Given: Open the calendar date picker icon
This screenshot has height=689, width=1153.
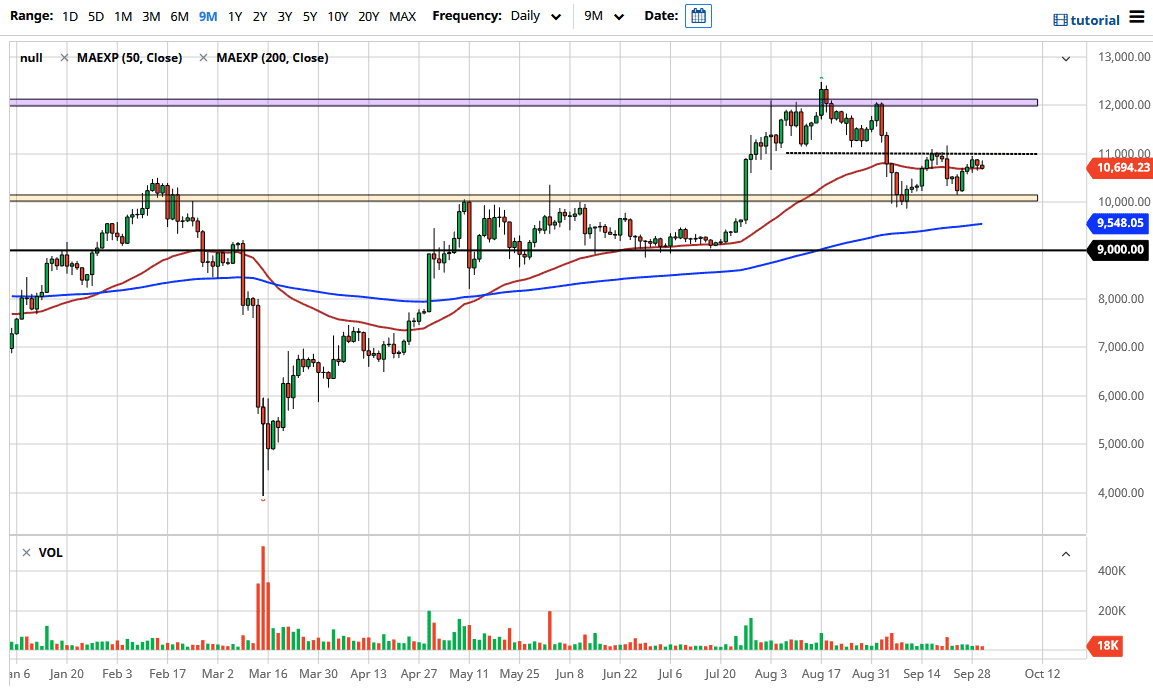Looking at the screenshot, I should pos(698,15).
